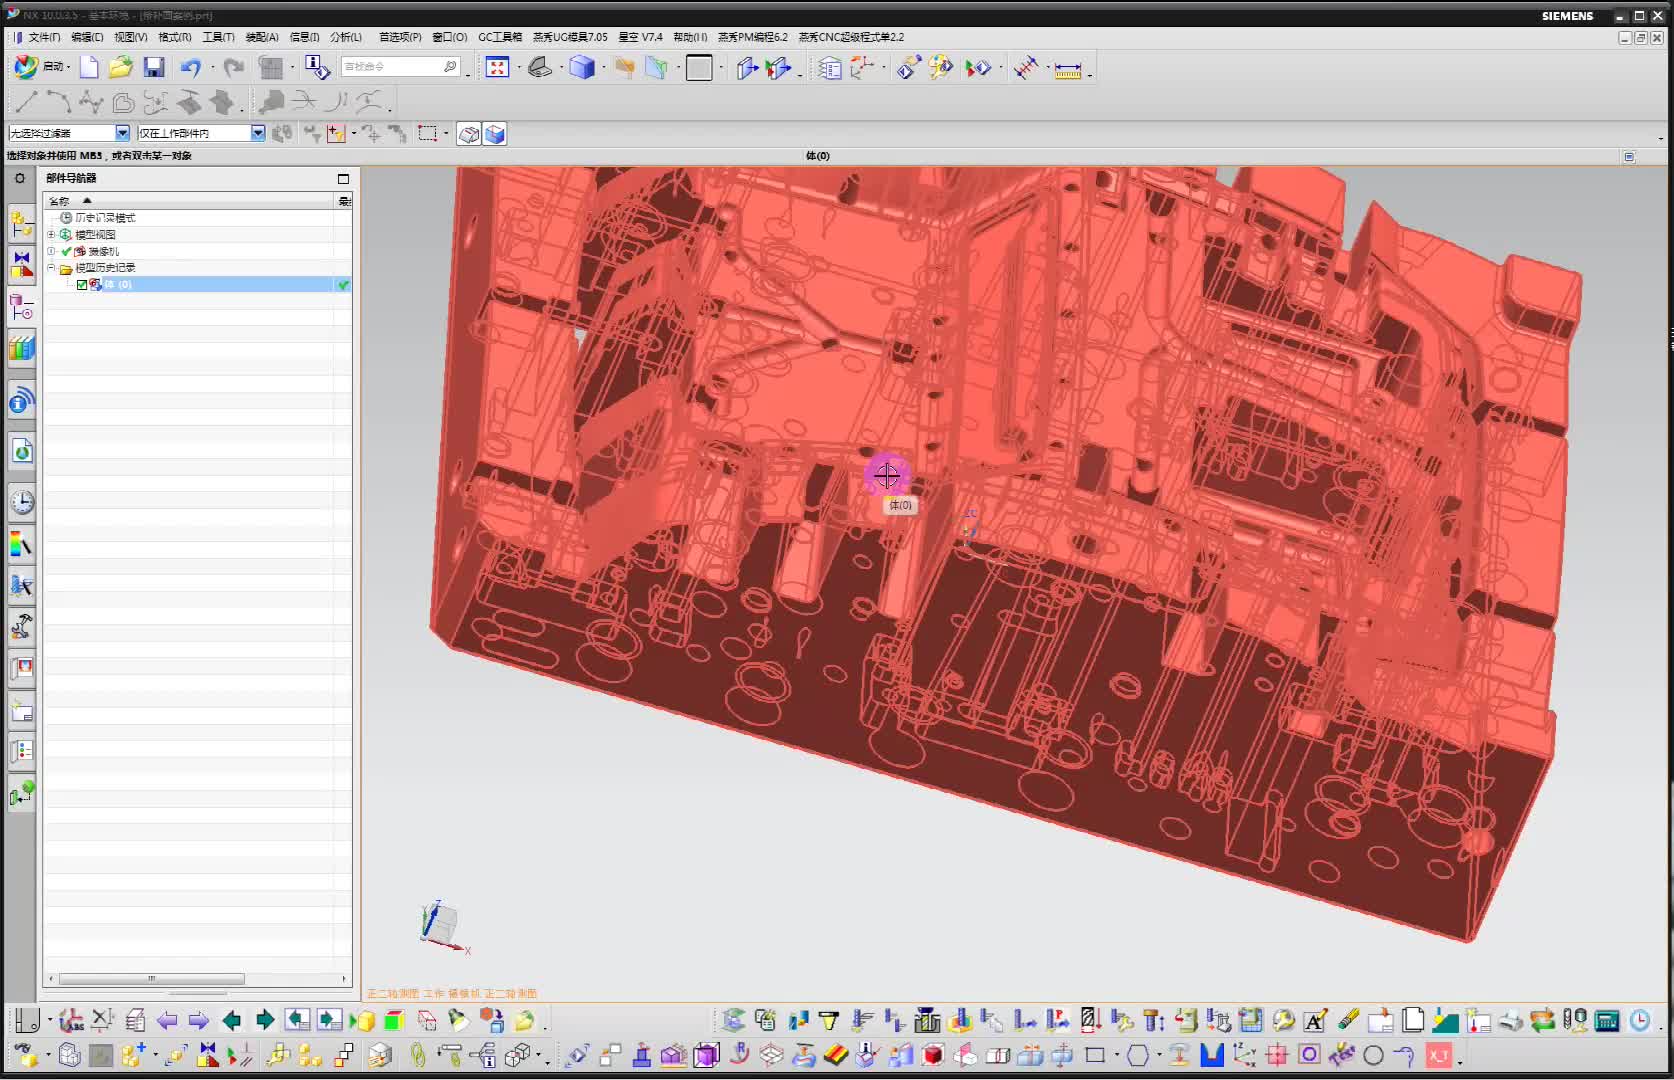Collapse the 模型历史记录 tree node

[51, 267]
